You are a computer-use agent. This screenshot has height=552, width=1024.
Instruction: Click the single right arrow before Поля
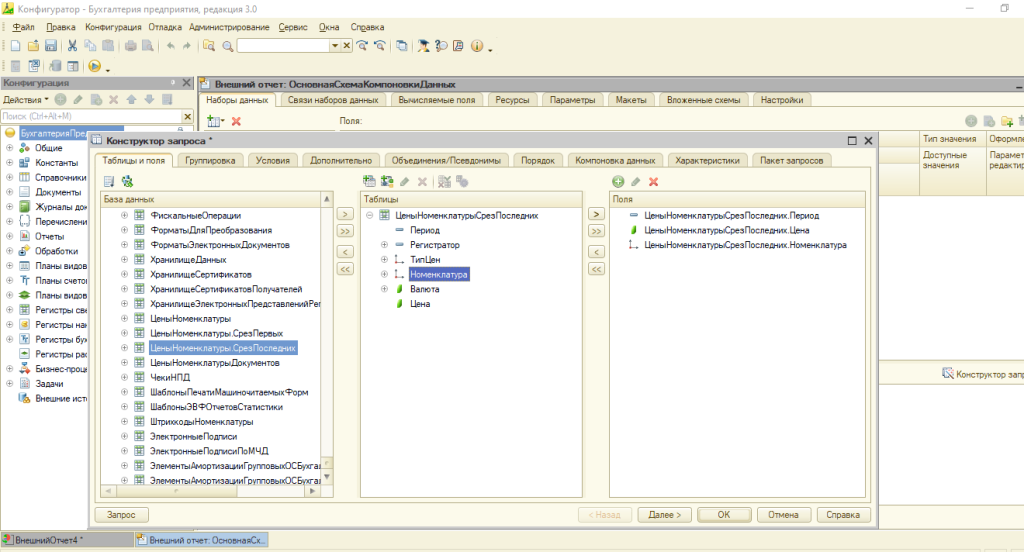596,214
